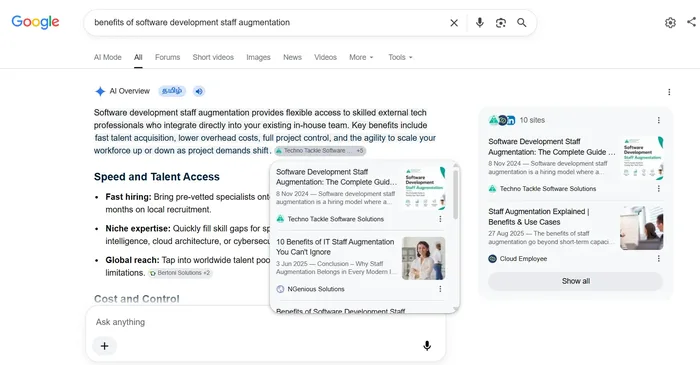Open sidebar Software Development Staff Augmentation guide link
The height and width of the screenshot is (365, 700).
(552, 147)
